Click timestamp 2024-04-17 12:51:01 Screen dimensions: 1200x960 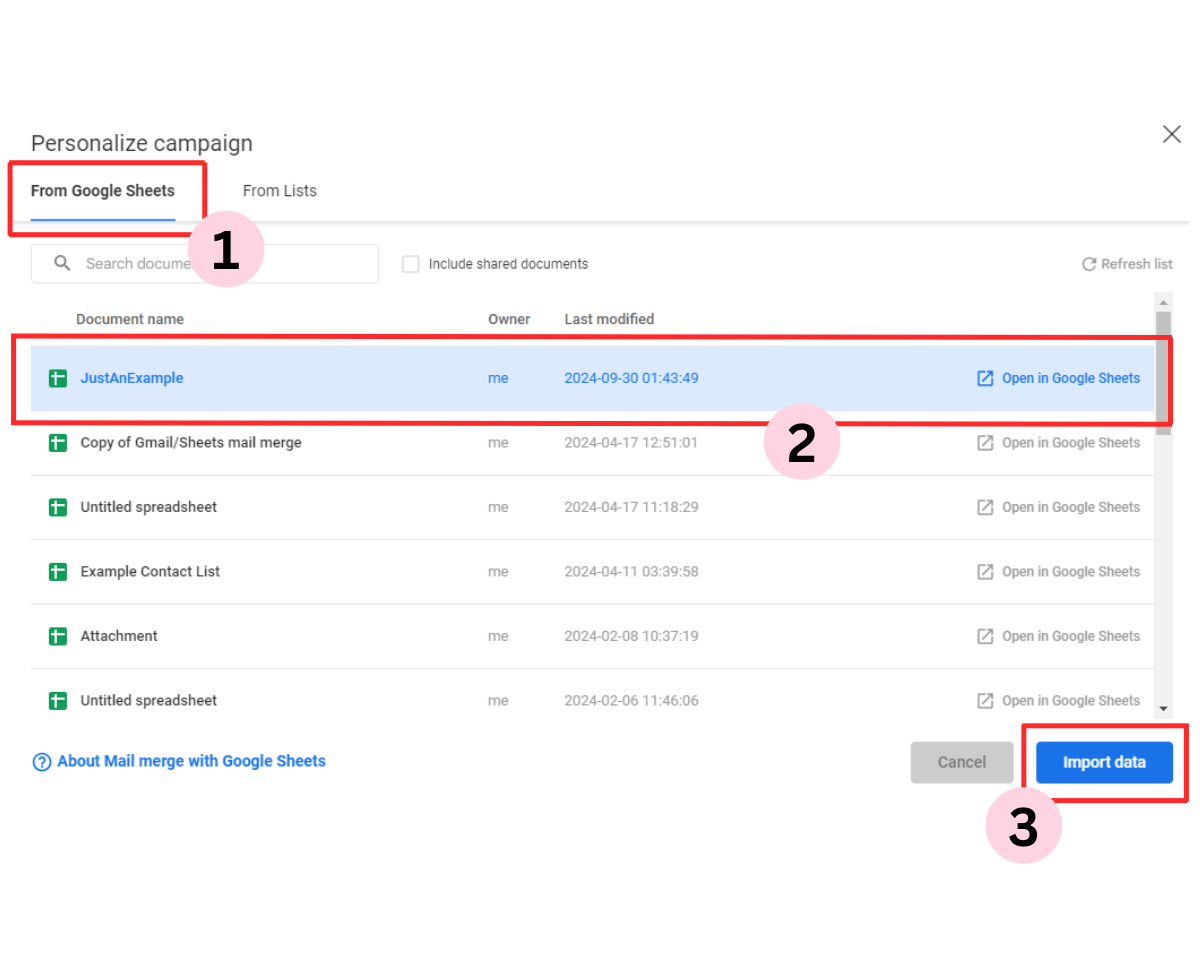(631, 442)
